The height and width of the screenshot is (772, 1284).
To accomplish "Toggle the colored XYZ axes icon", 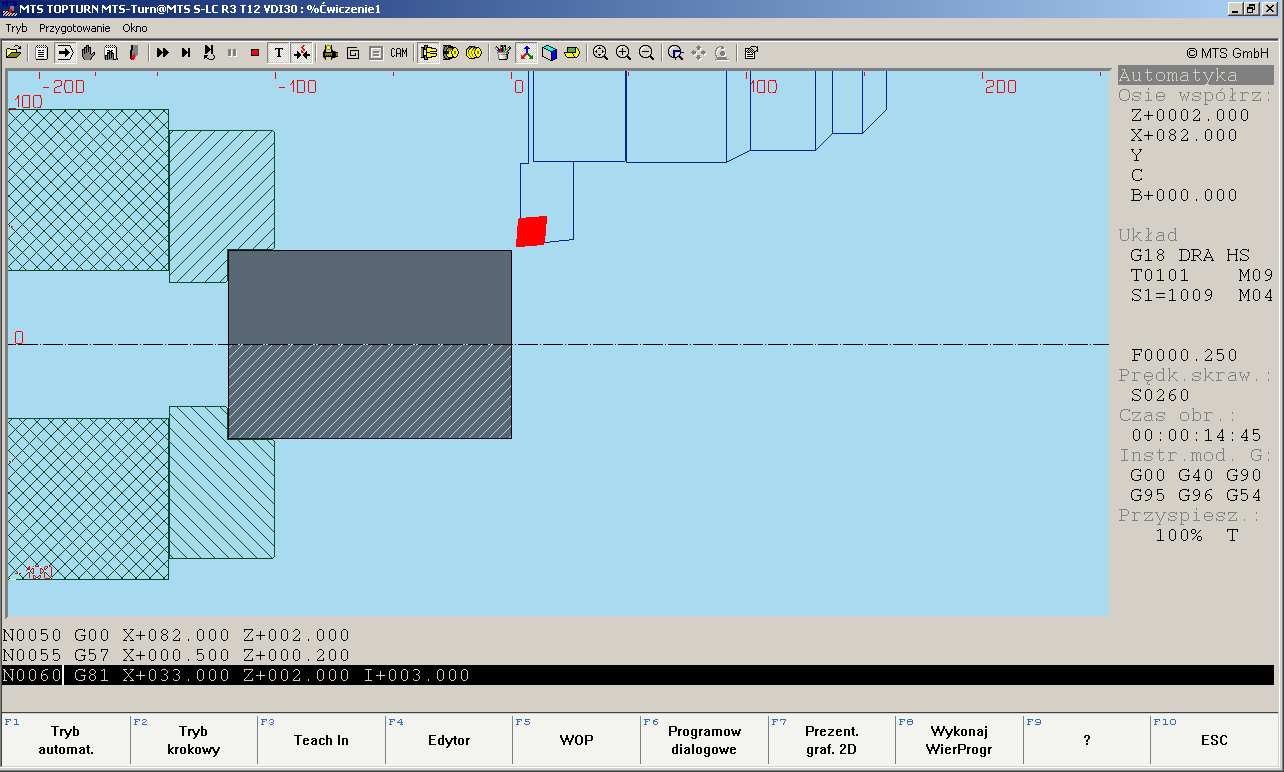I will point(526,52).
